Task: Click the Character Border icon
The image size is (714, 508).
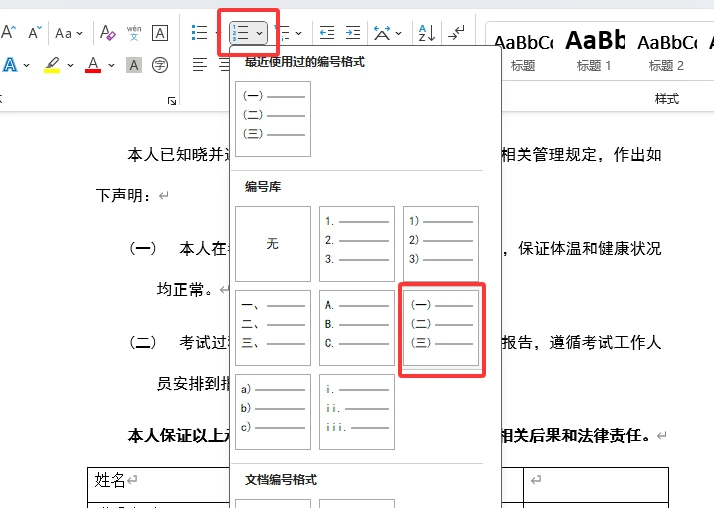Action: (x=160, y=33)
